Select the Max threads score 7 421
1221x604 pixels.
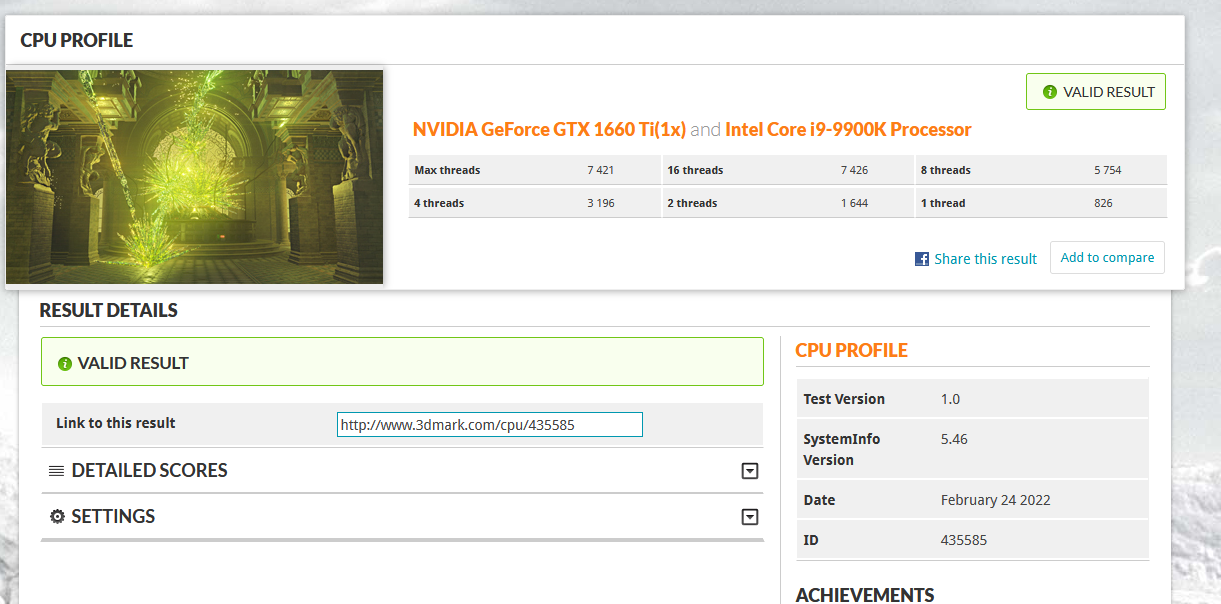pos(600,171)
